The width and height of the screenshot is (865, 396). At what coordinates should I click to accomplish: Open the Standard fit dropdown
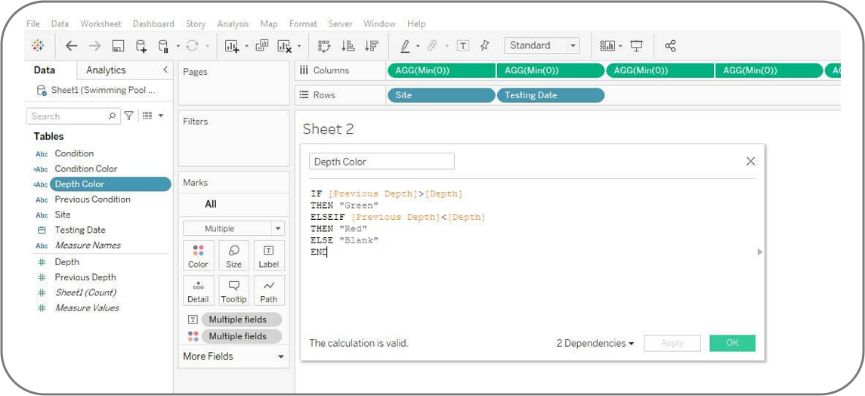pos(542,46)
